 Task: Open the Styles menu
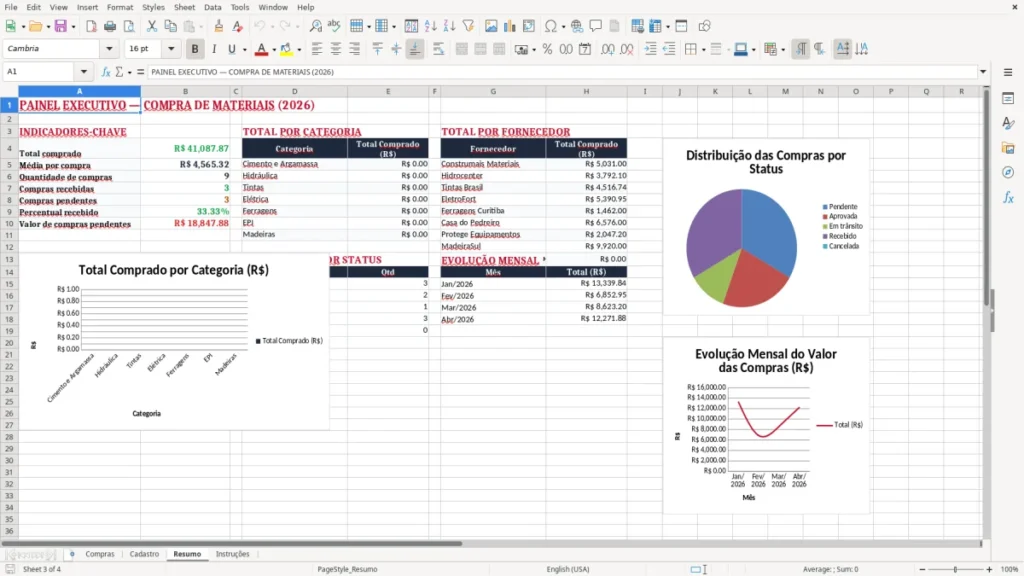coord(153,7)
